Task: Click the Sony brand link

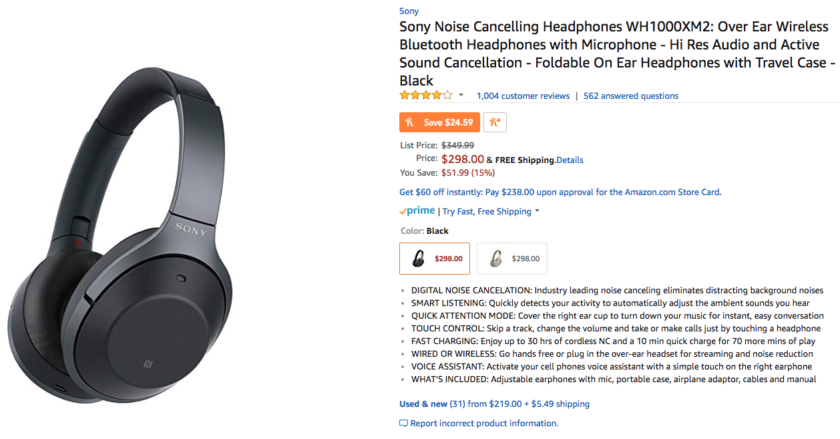Action: pyautogui.click(x=408, y=10)
